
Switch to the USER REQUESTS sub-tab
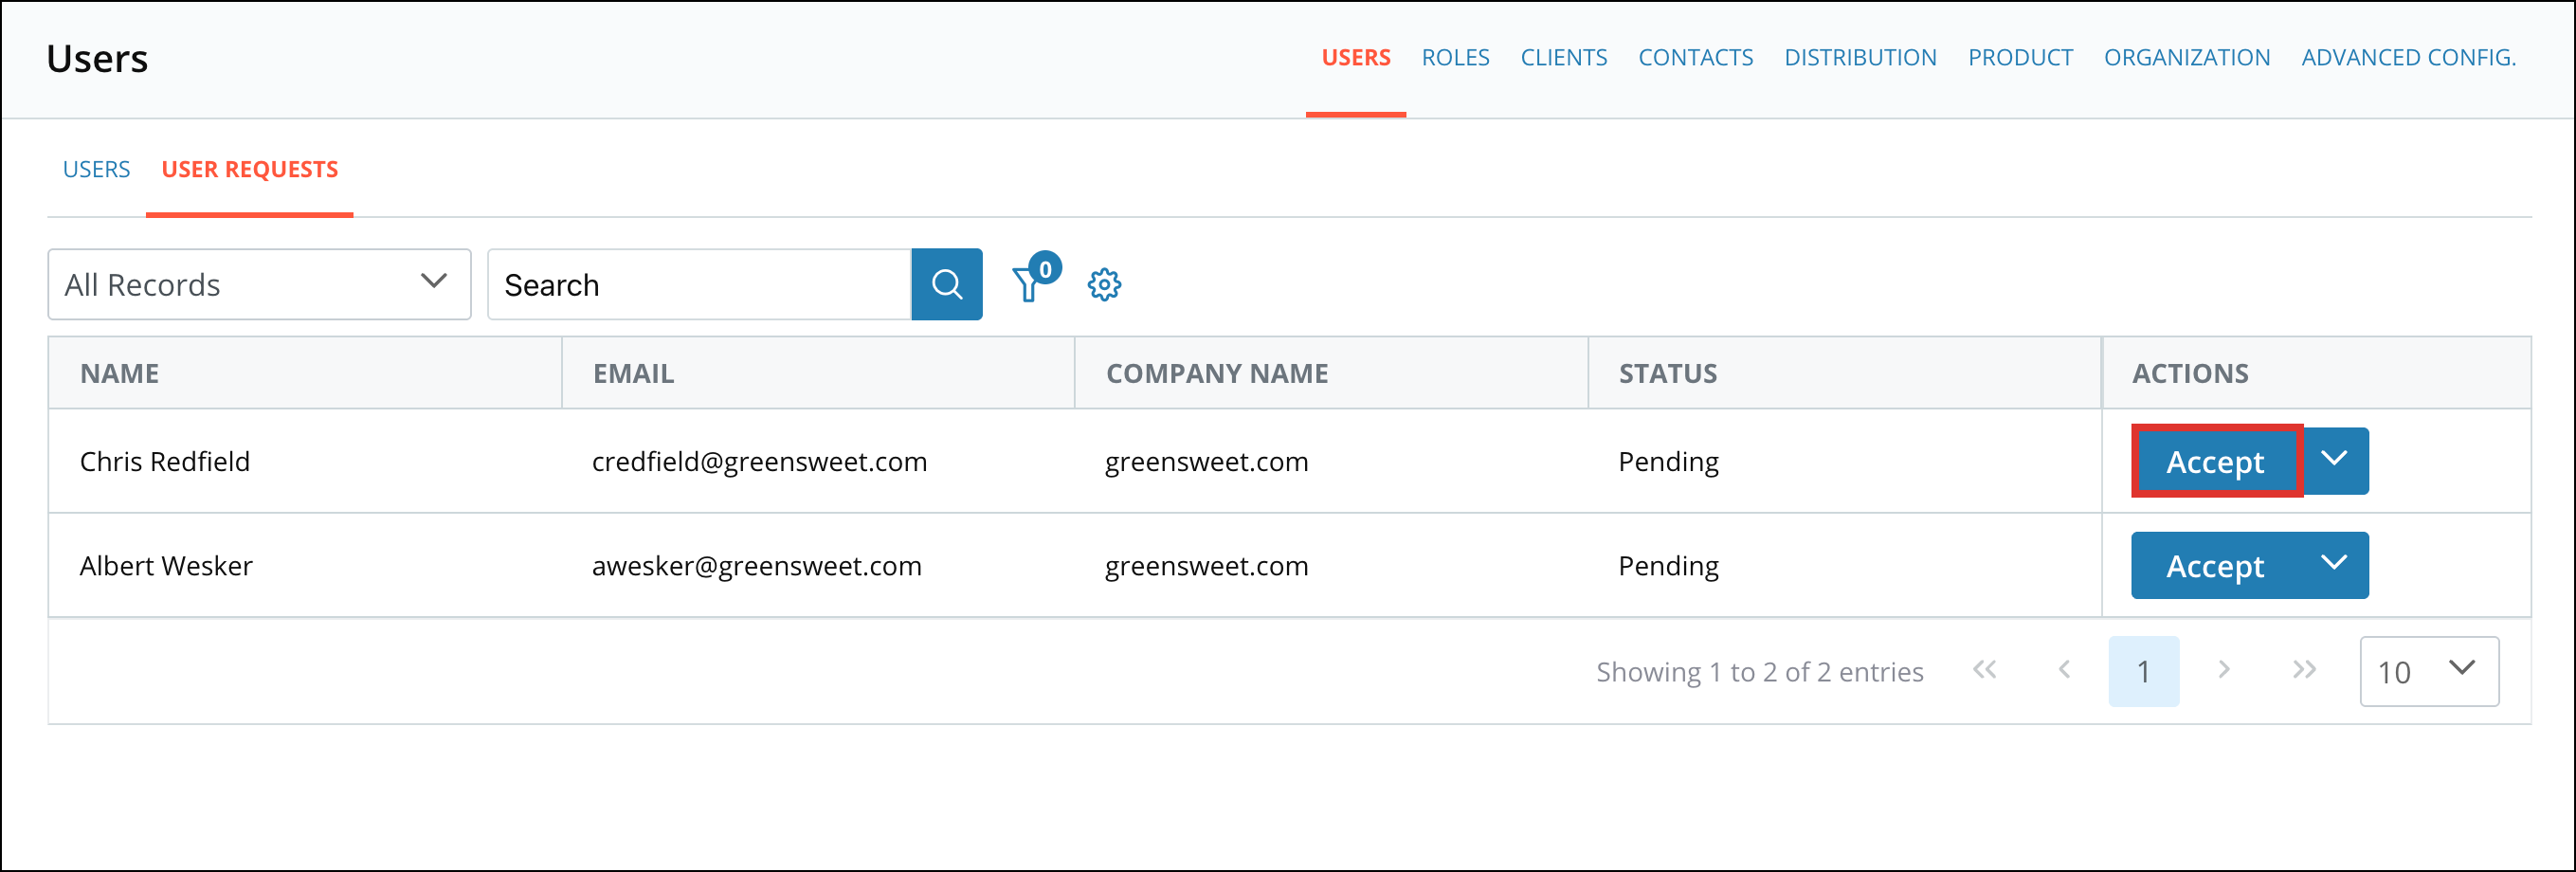[250, 169]
